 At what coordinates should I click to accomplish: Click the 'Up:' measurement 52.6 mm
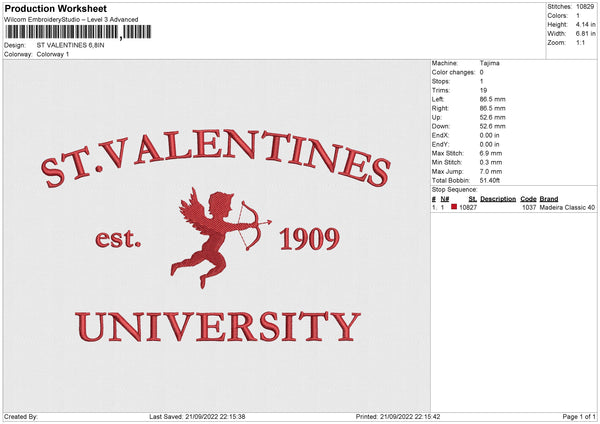pyautogui.click(x=492, y=117)
